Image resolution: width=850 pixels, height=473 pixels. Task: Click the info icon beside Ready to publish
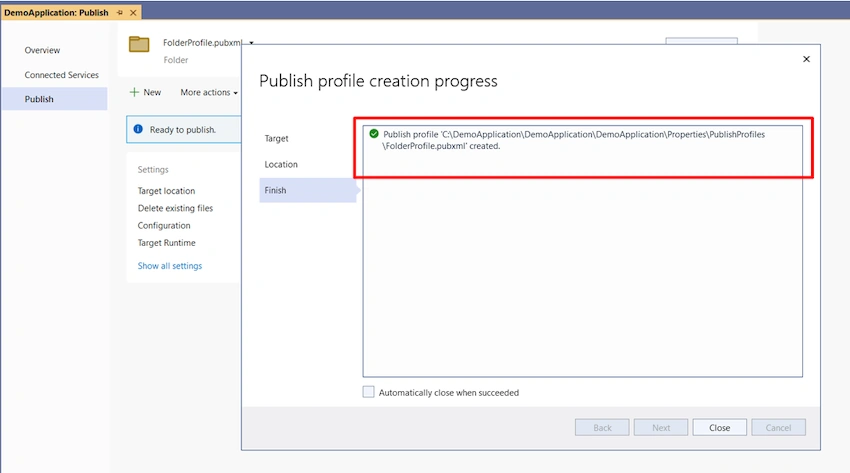point(138,129)
